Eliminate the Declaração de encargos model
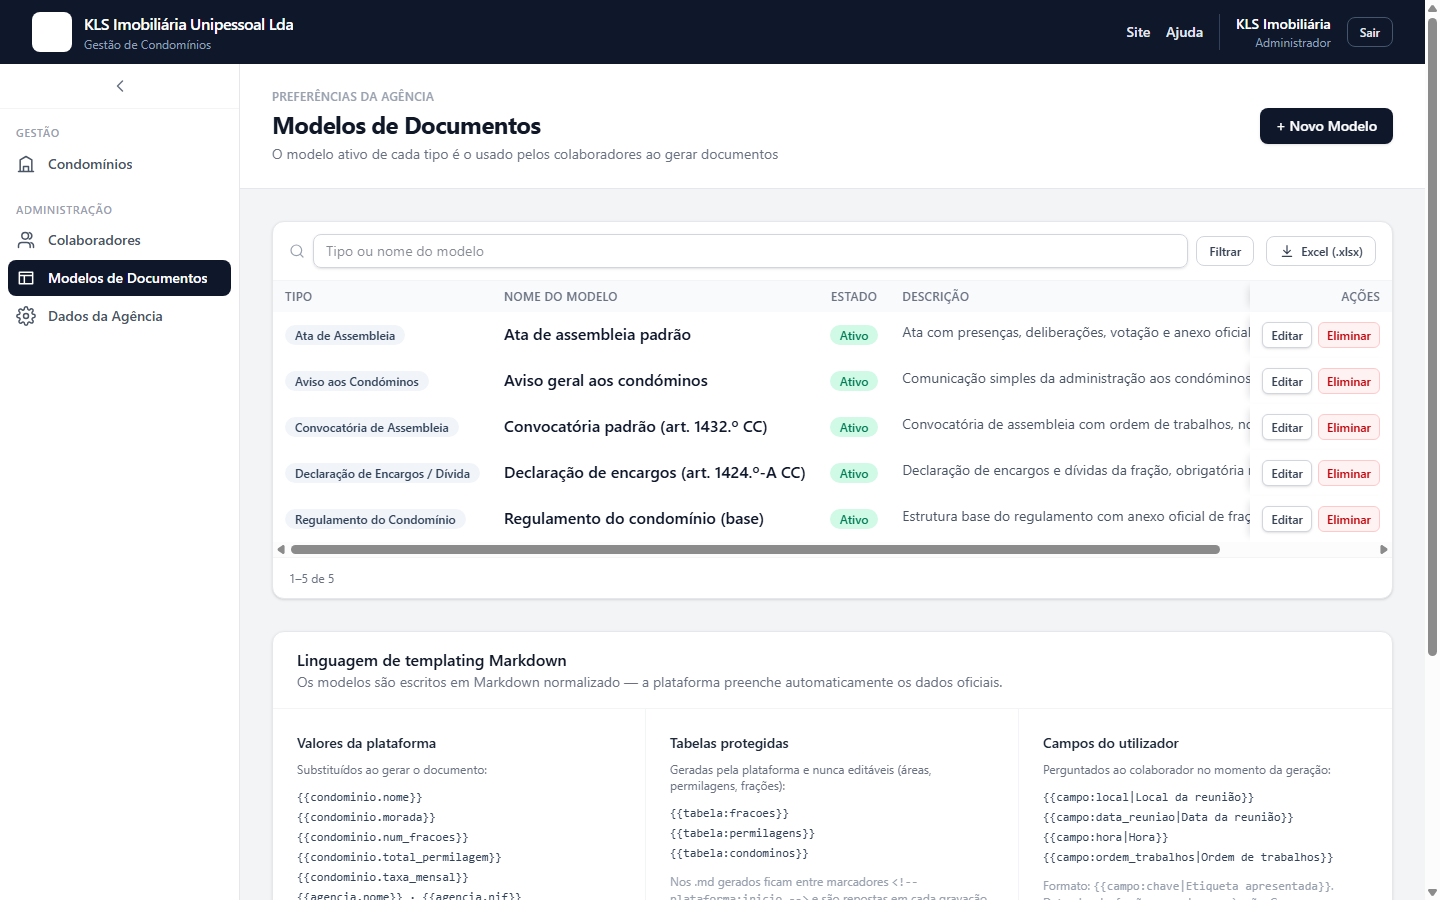The height and width of the screenshot is (900, 1440). tap(1349, 474)
